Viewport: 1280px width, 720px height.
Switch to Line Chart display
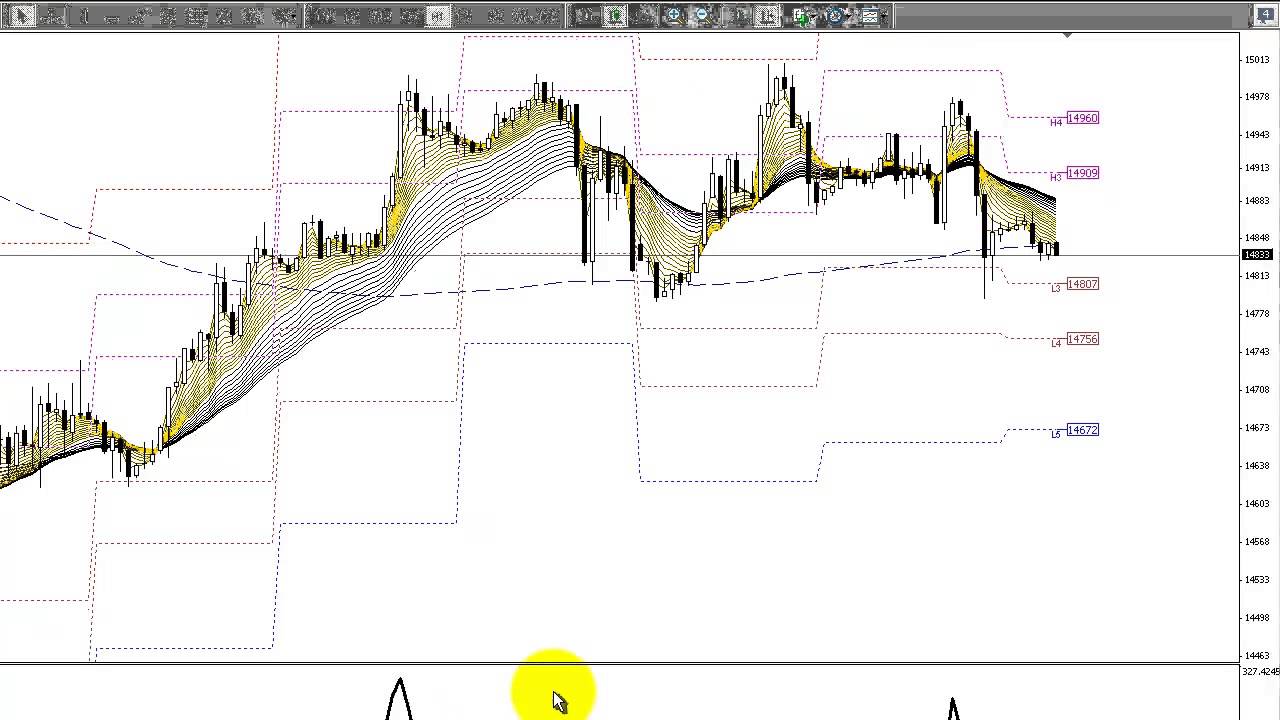644,16
